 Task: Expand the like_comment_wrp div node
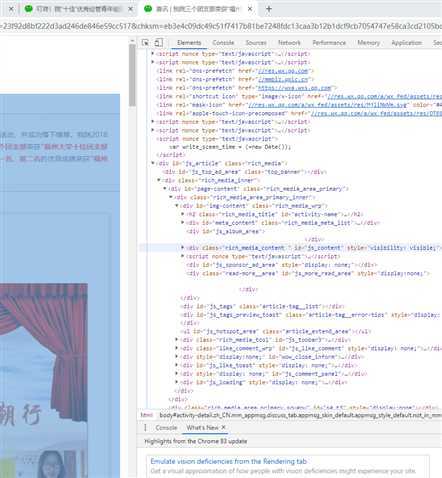click(x=177, y=348)
